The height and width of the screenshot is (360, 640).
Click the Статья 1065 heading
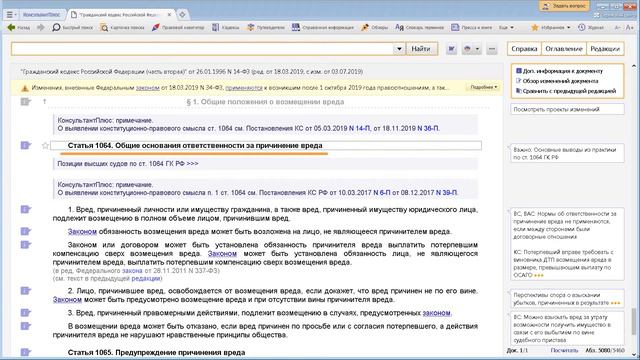click(x=156, y=352)
